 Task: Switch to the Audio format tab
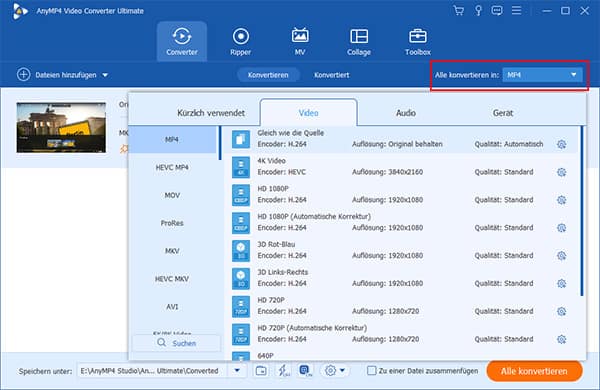click(406, 113)
